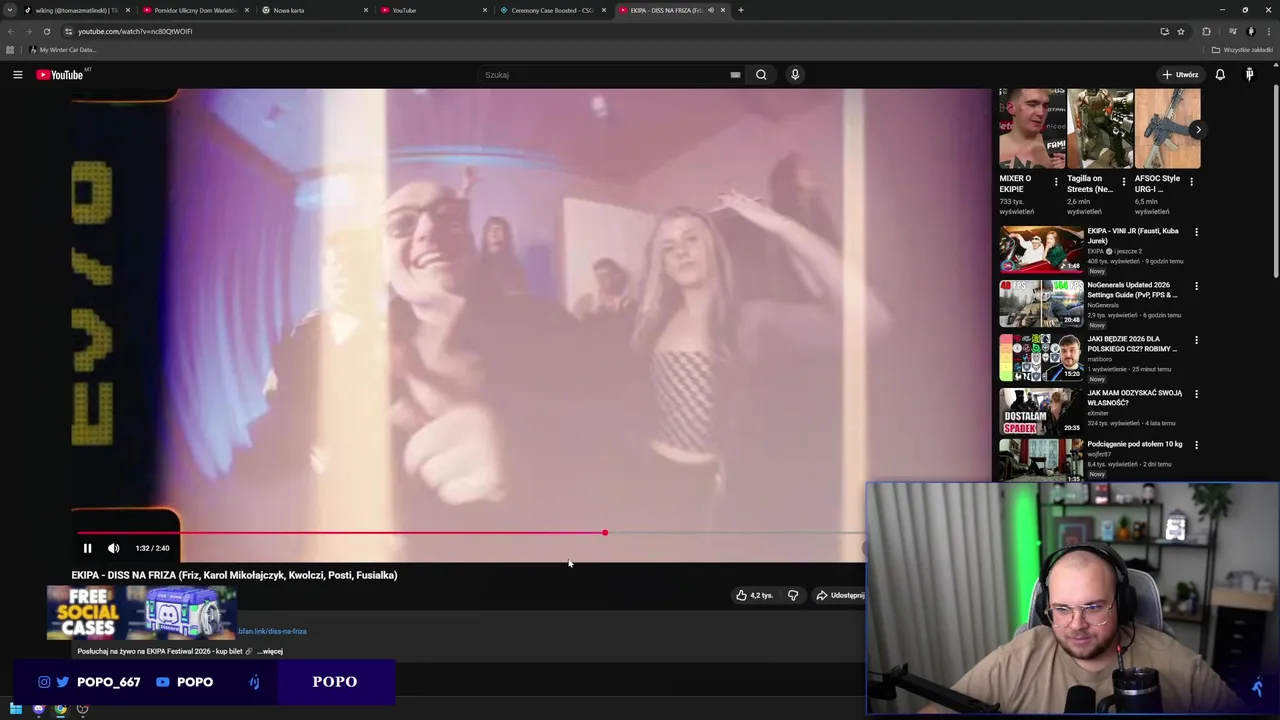Open options for AFSOC Style URG-I short

tap(1191, 182)
